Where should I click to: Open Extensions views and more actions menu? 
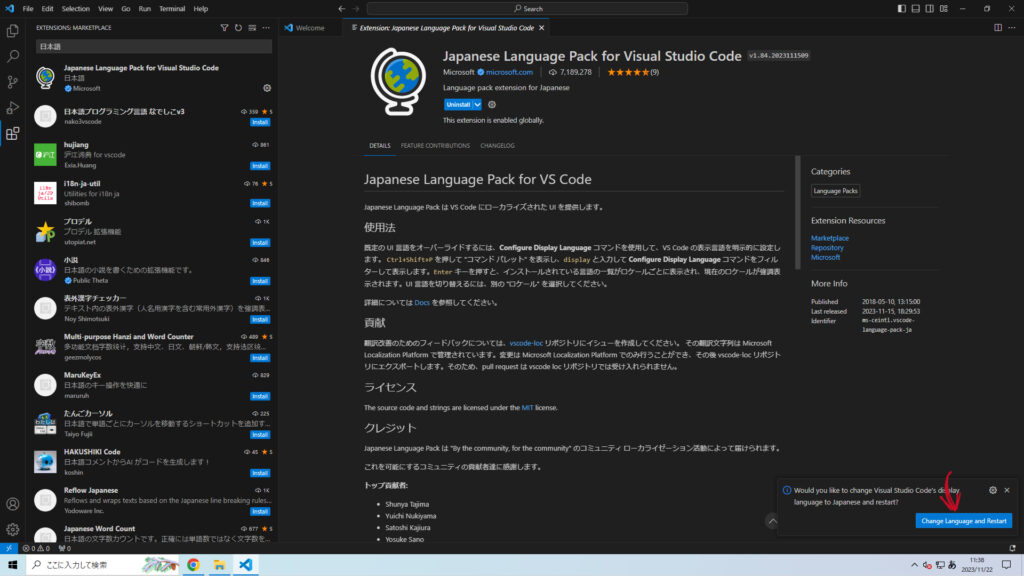pyautogui.click(x=266, y=28)
